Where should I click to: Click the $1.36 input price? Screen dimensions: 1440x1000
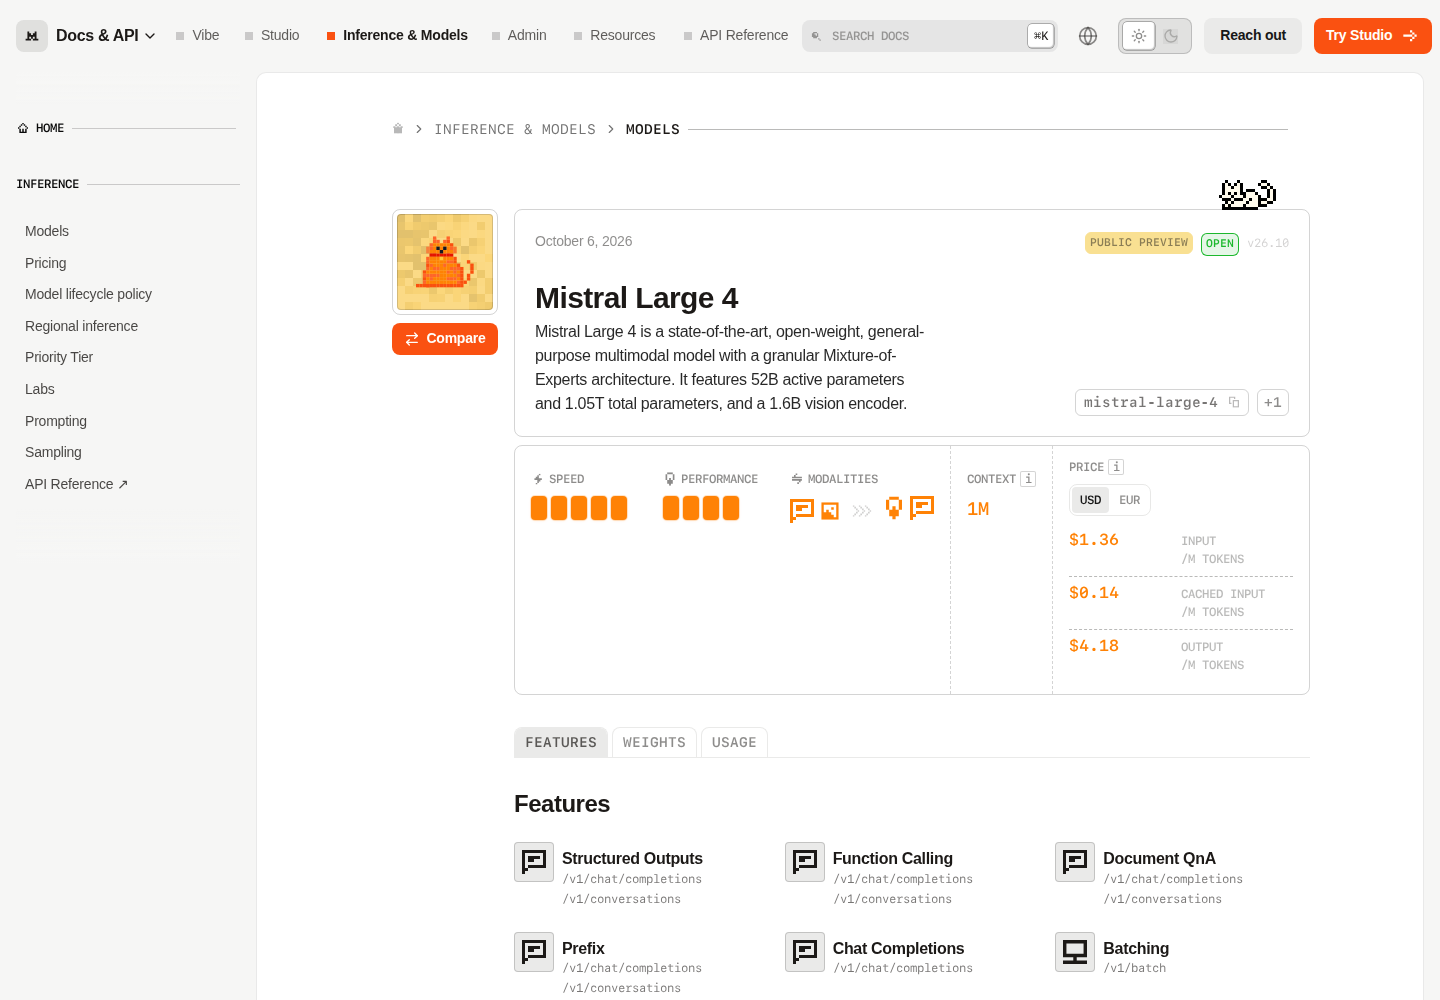(x=1094, y=540)
